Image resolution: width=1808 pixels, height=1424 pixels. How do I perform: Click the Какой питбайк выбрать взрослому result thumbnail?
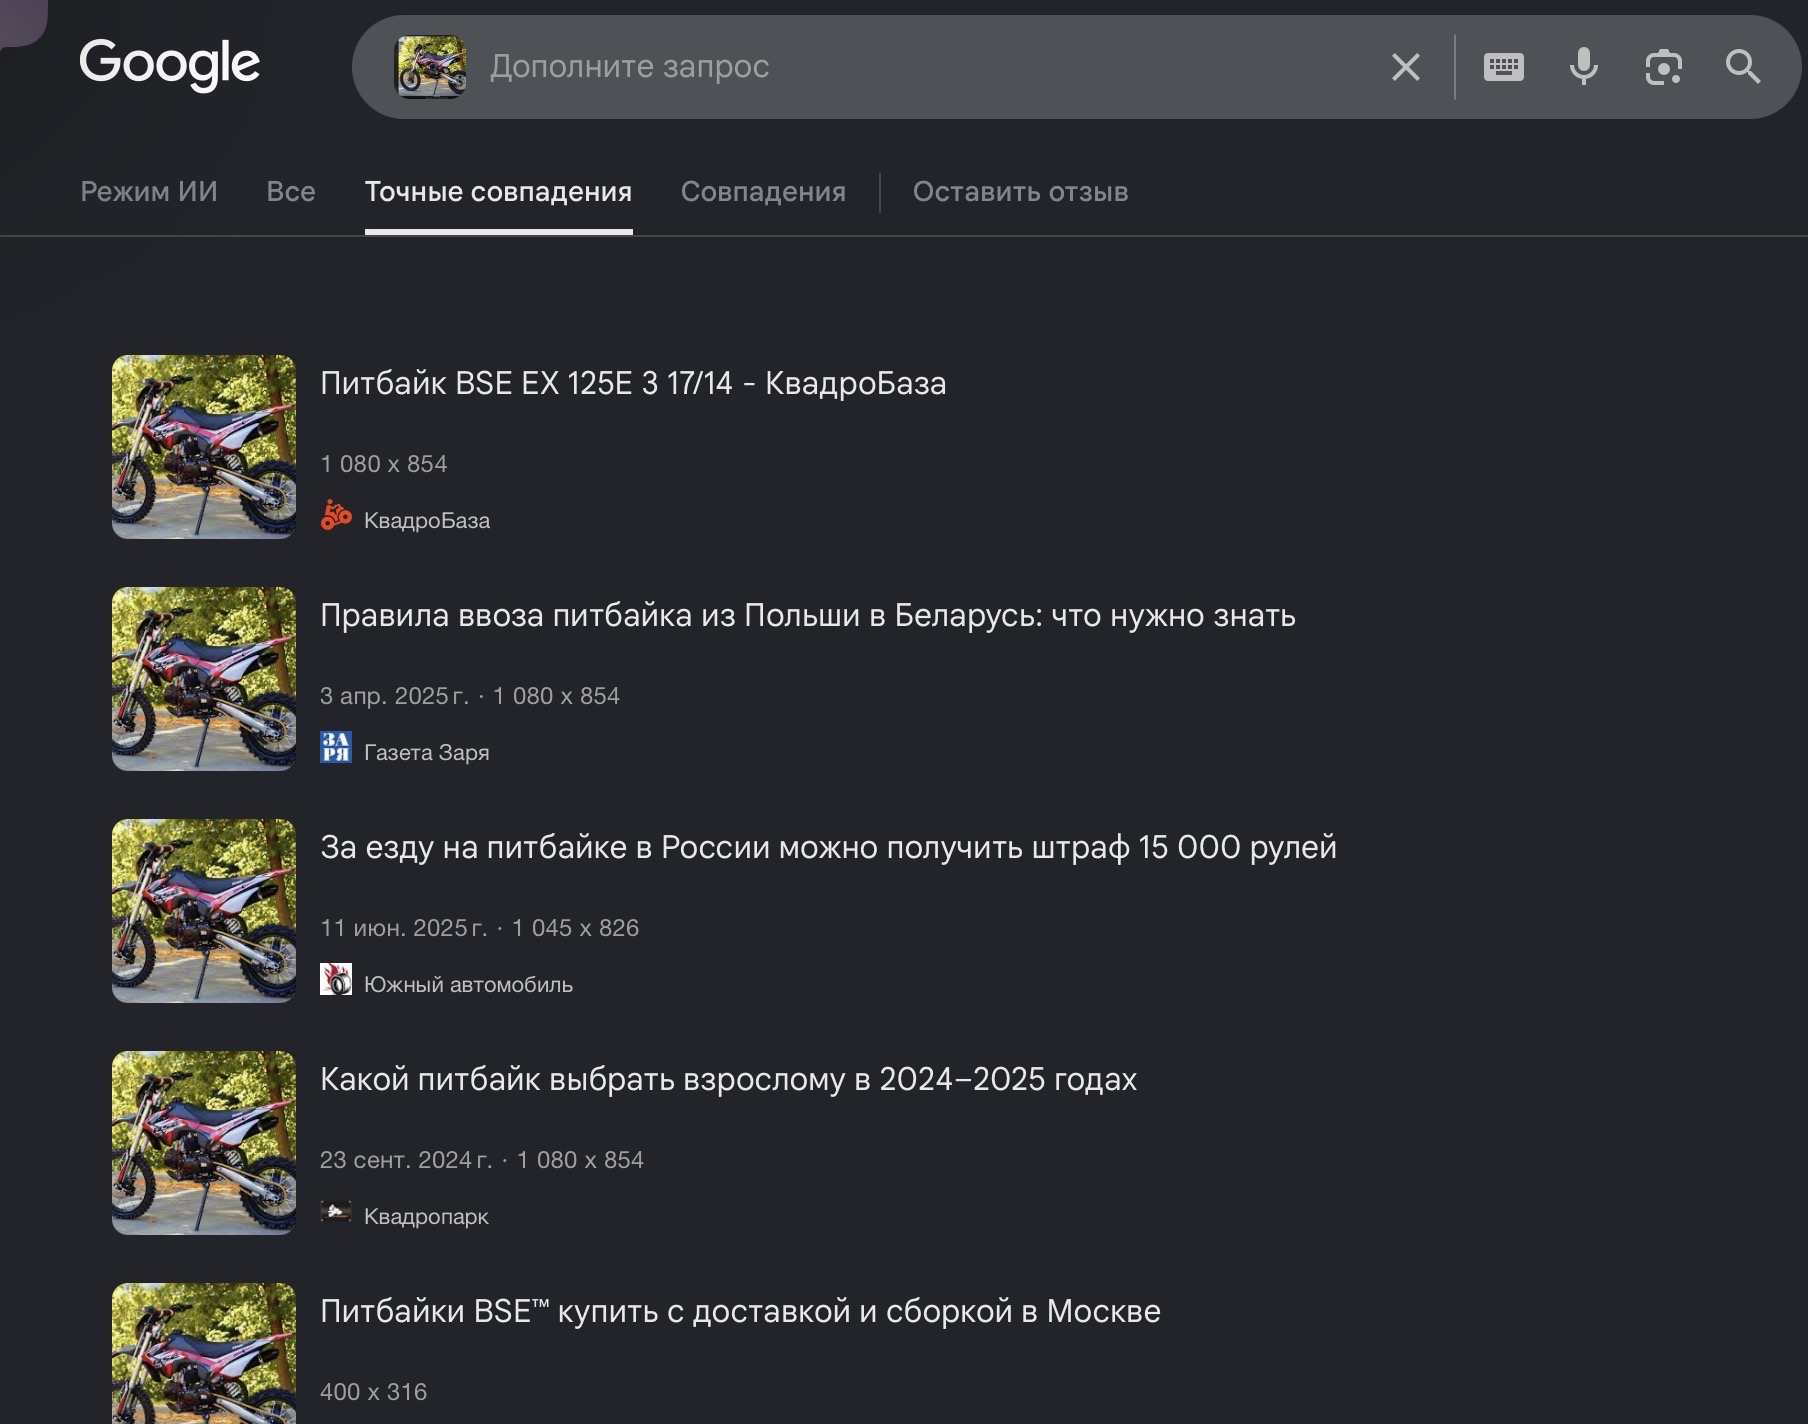click(204, 1143)
